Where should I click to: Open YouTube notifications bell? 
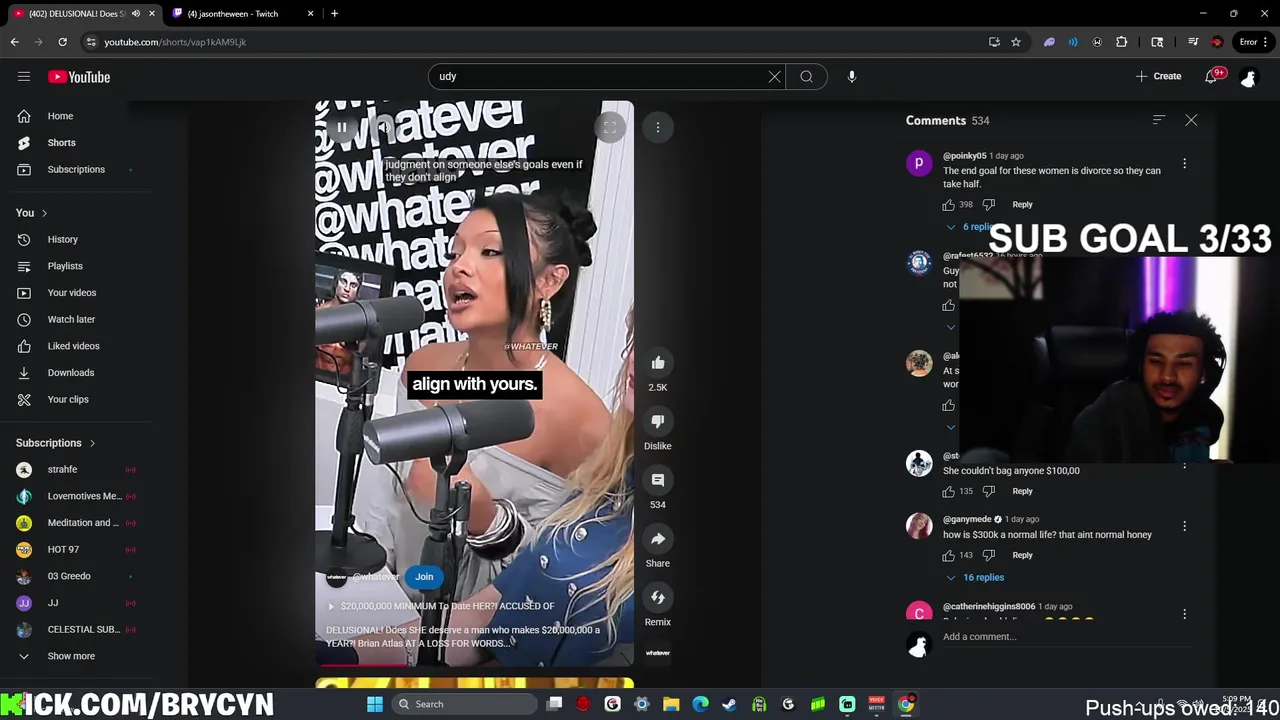pos(1211,76)
